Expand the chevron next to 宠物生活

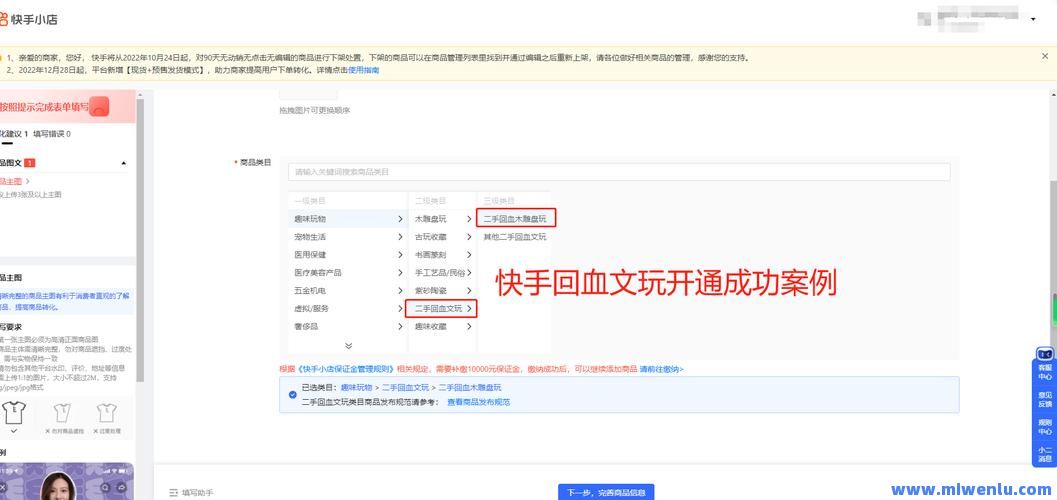(x=400, y=237)
